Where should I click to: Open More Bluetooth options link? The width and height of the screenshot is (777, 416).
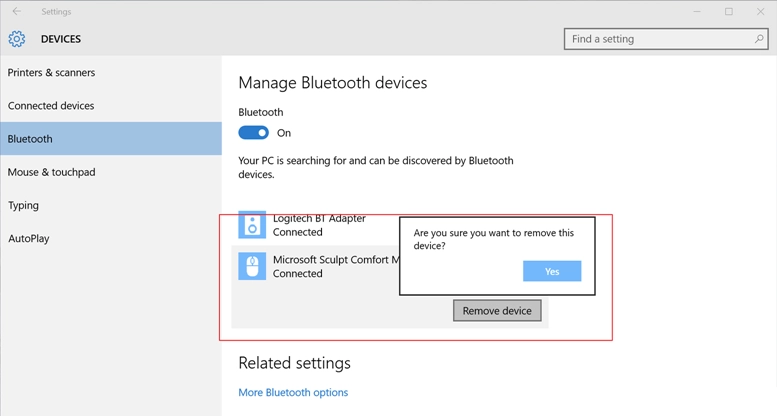293,392
